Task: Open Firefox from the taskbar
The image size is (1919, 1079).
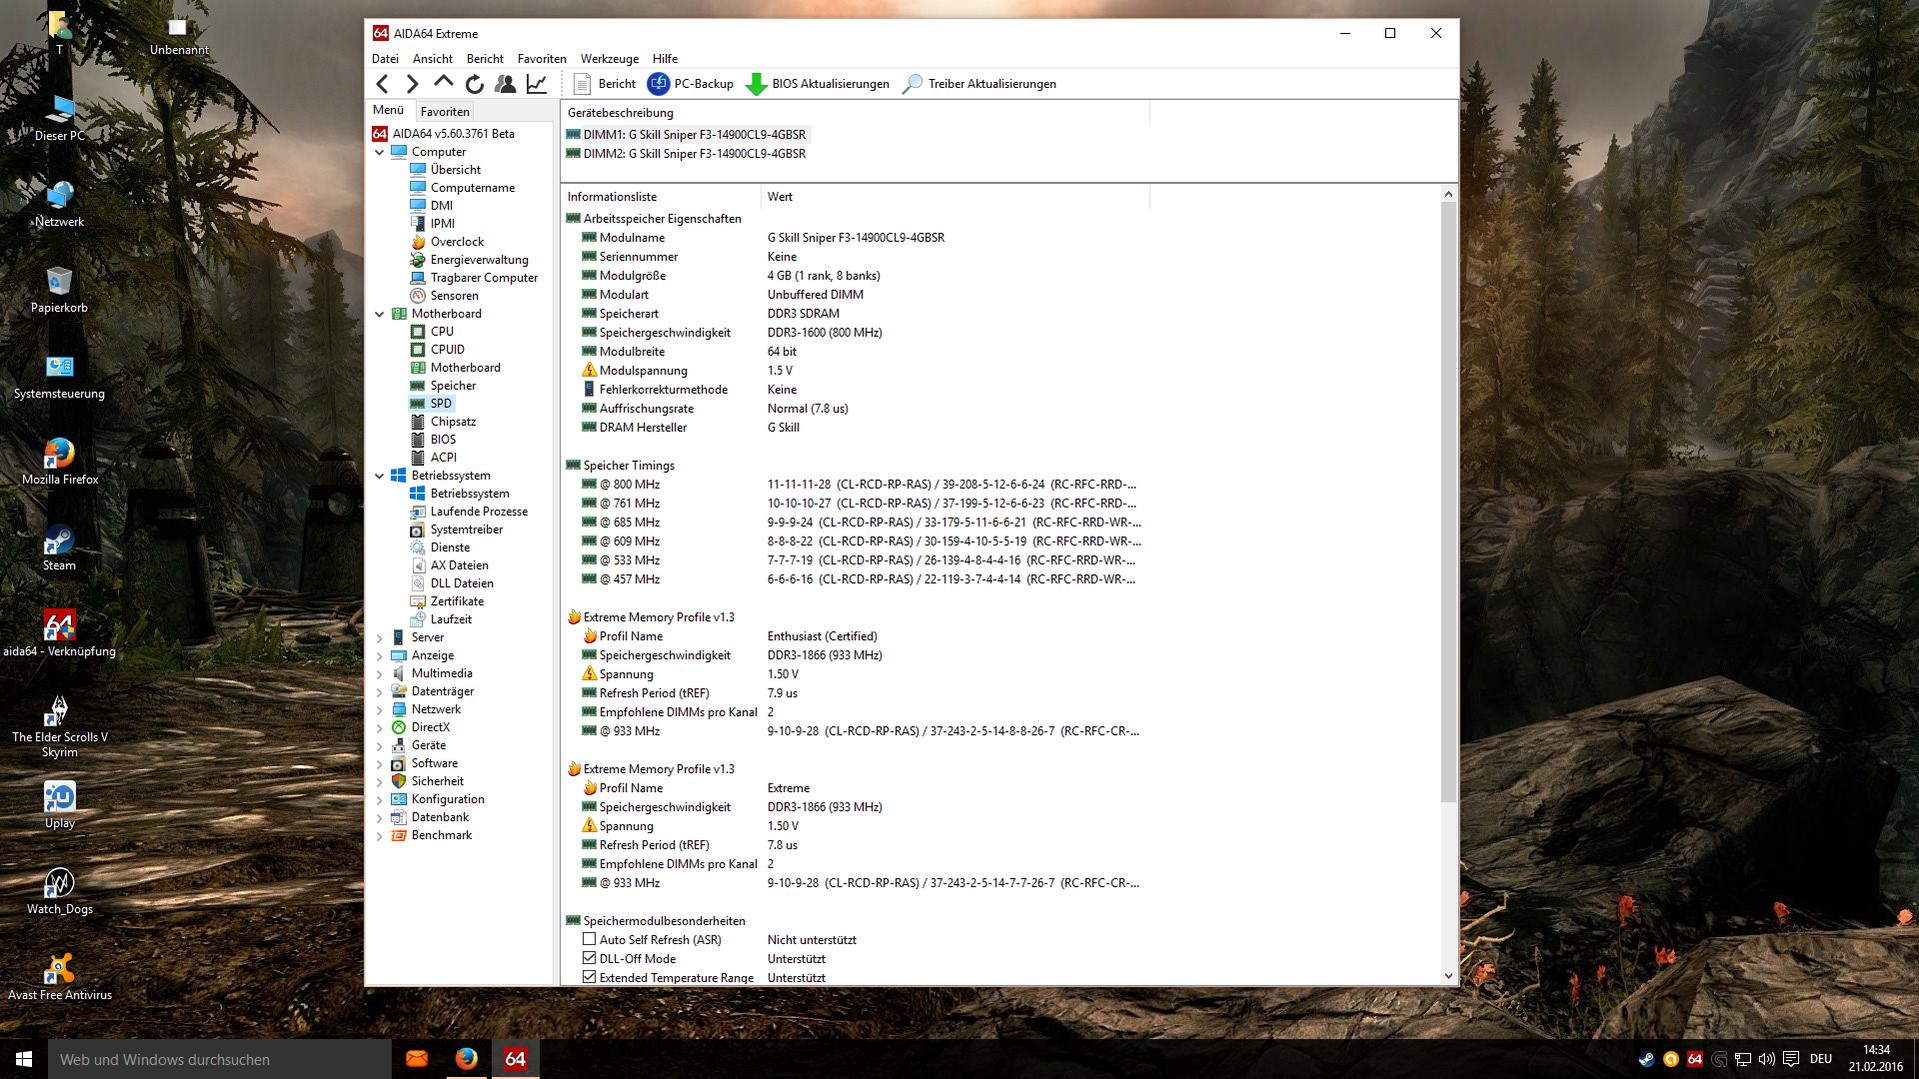Action: (x=466, y=1059)
